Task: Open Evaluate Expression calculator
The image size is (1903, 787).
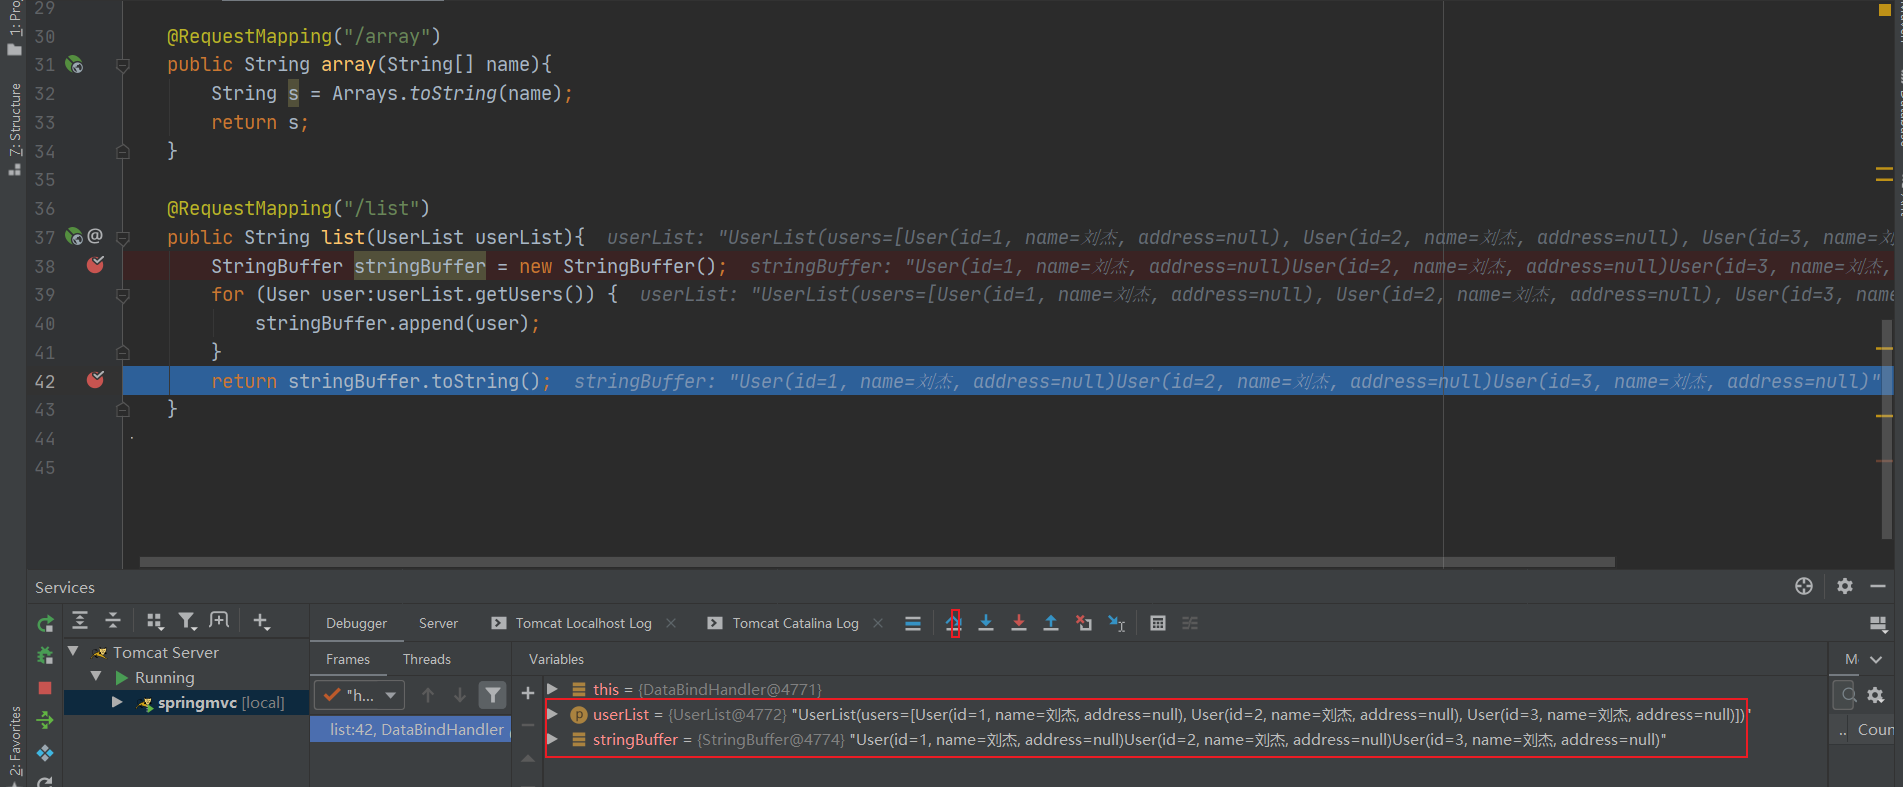Action: 1158,623
